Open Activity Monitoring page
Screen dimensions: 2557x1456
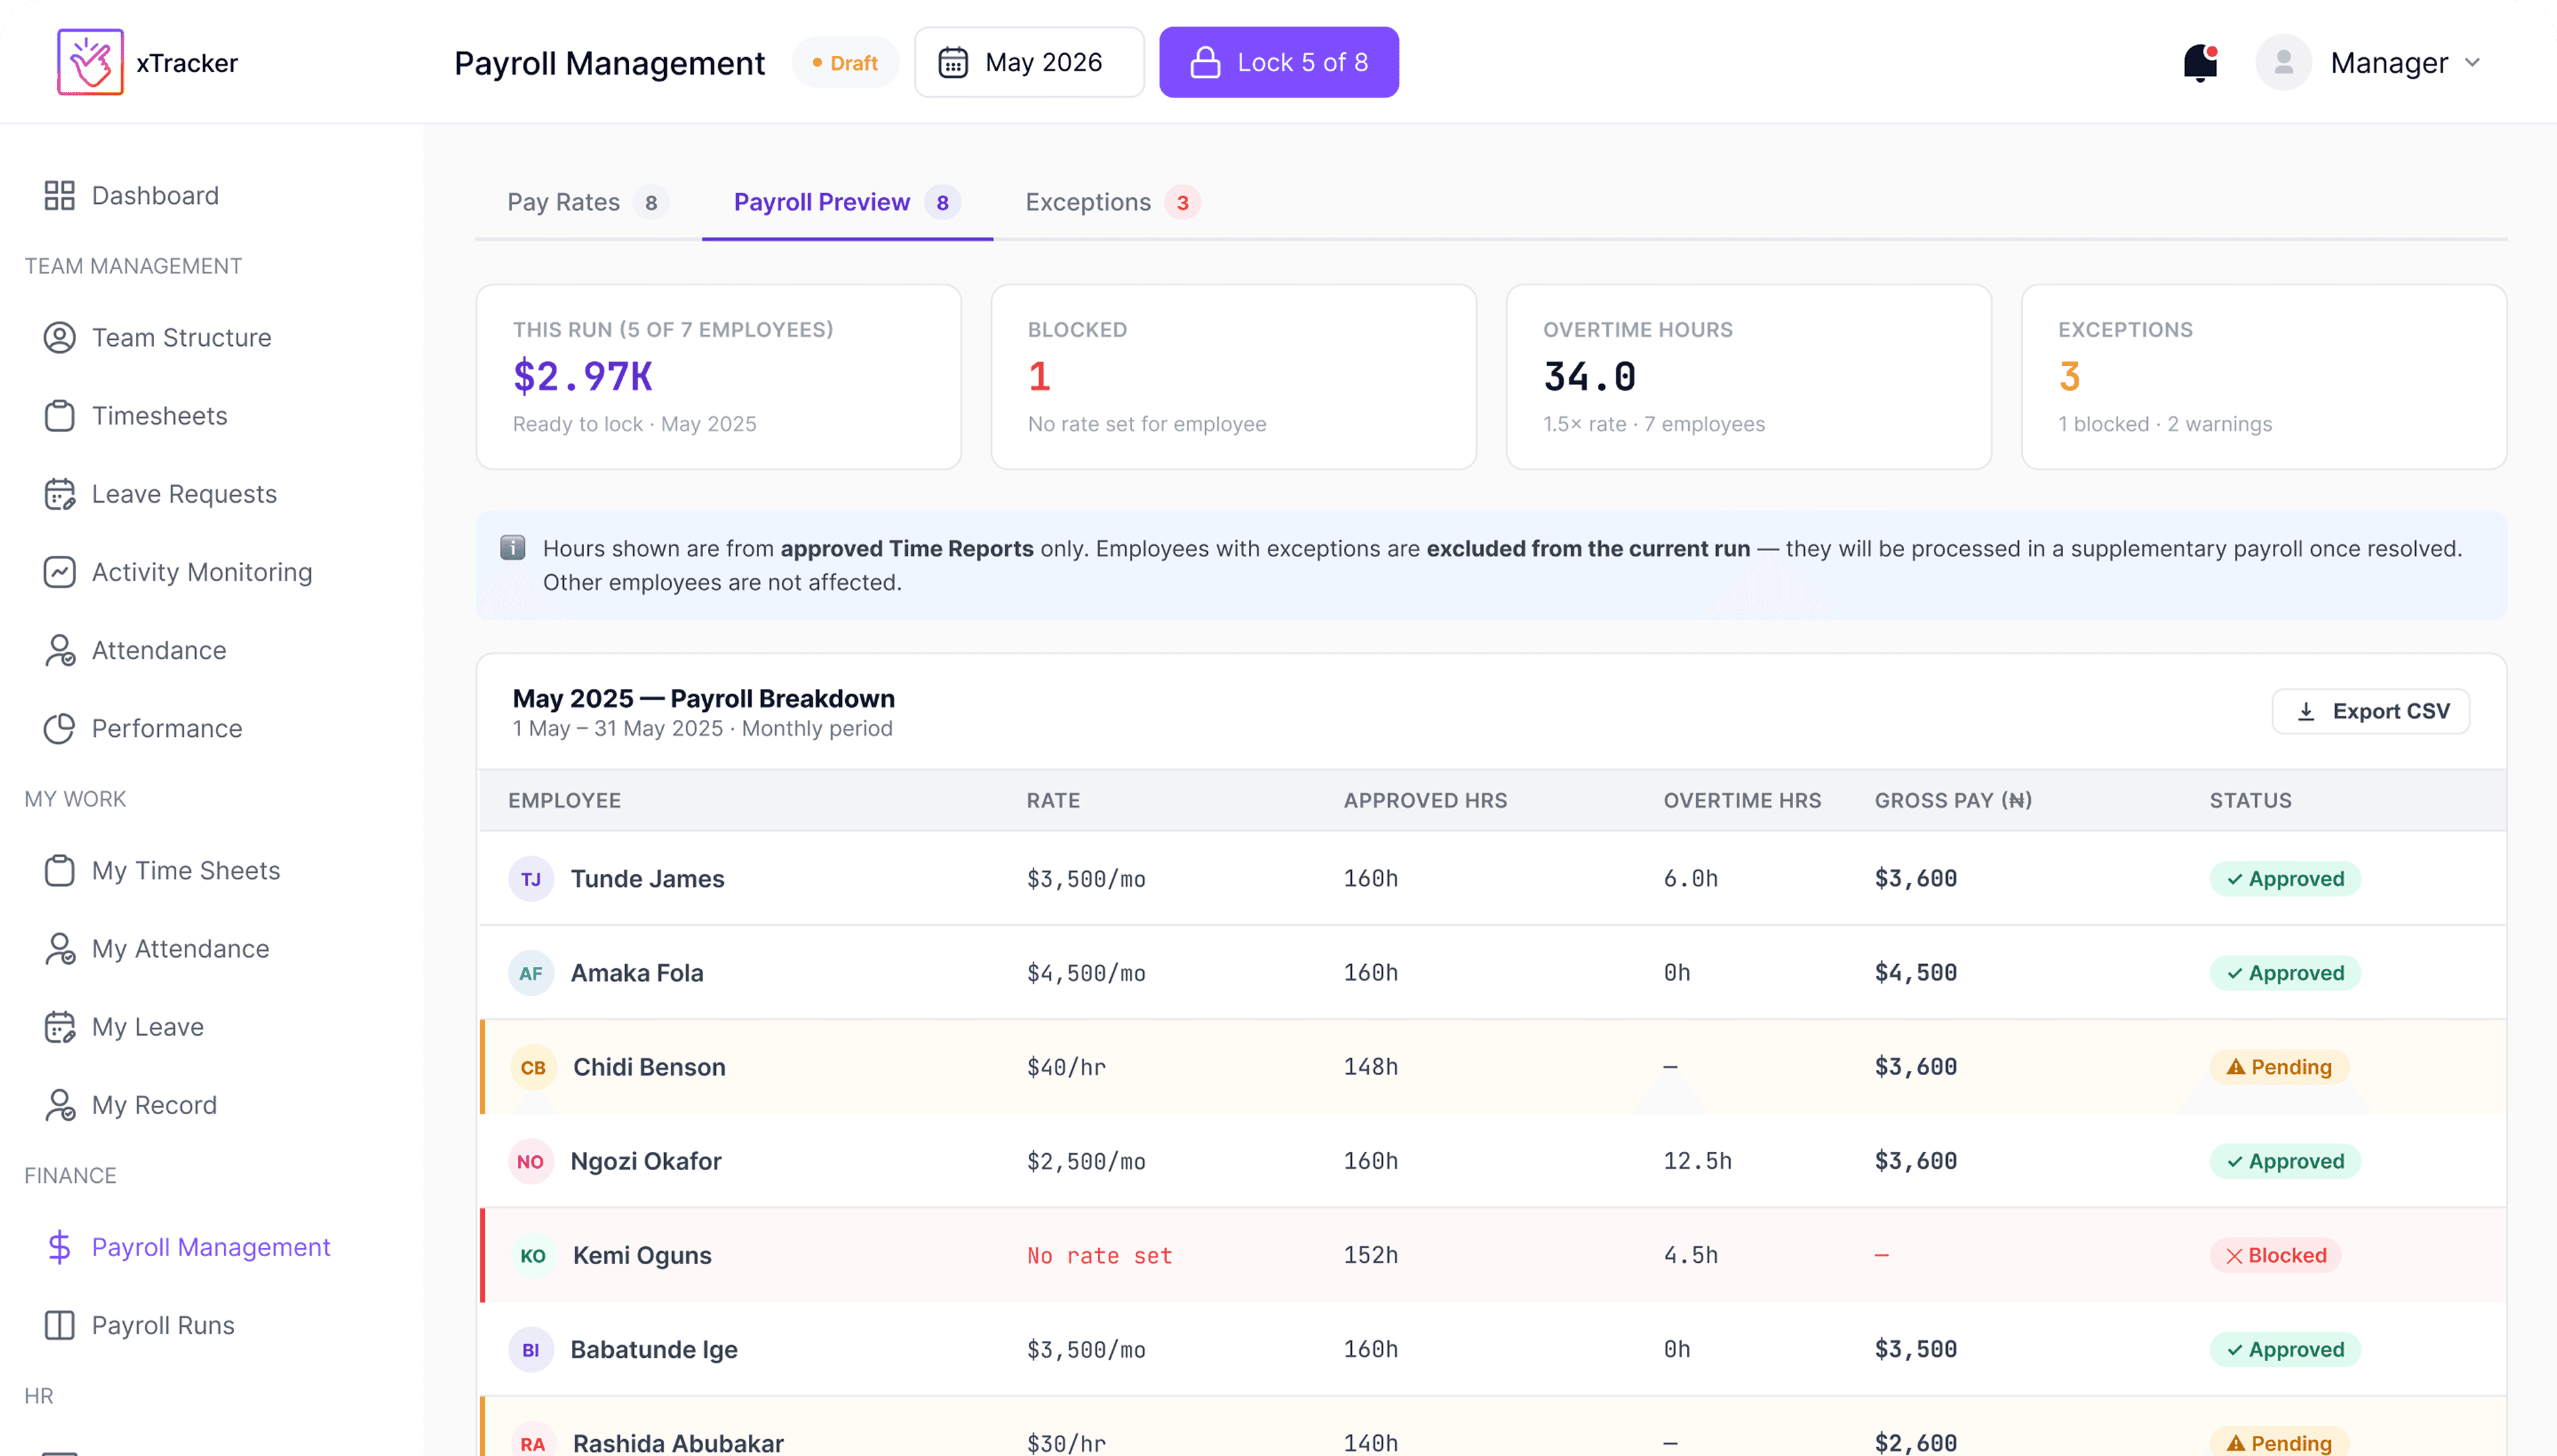pos(202,572)
